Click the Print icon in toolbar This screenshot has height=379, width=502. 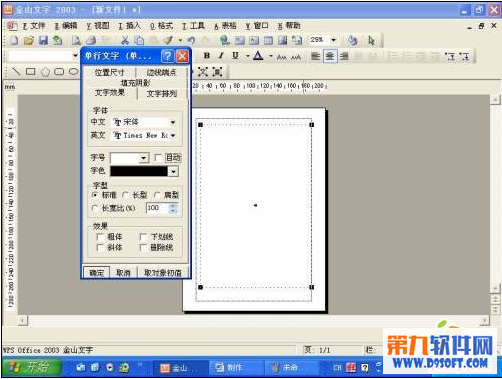pyautogui.click(x=91, y=40)
